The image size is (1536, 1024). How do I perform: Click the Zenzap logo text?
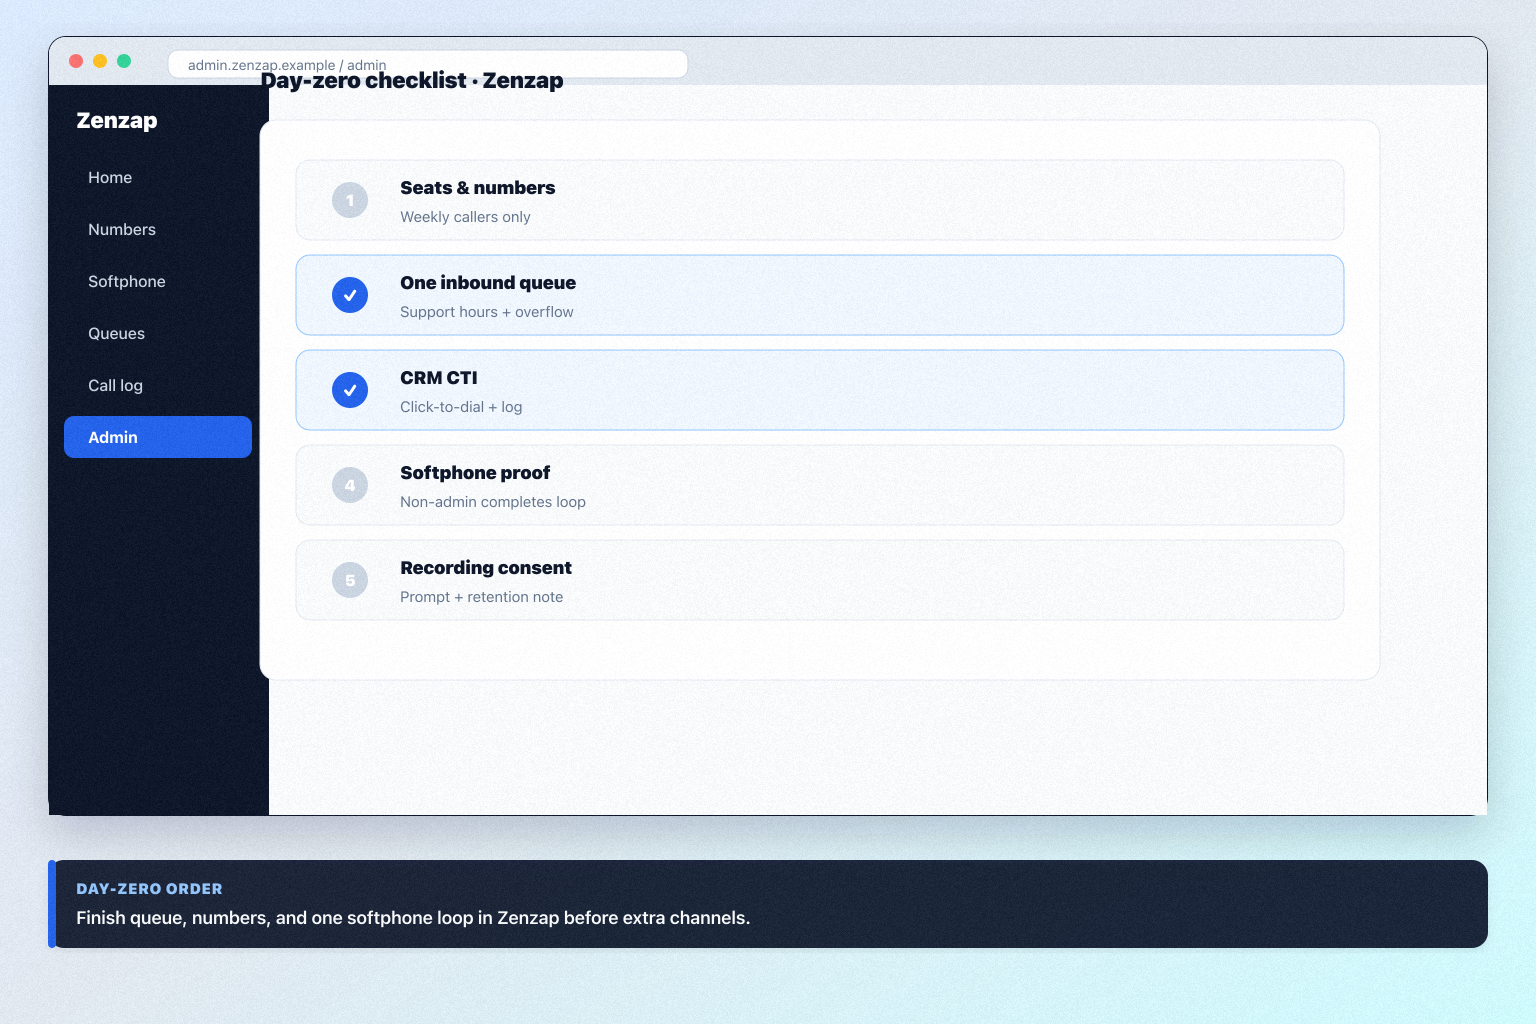(x=117, y=120)
